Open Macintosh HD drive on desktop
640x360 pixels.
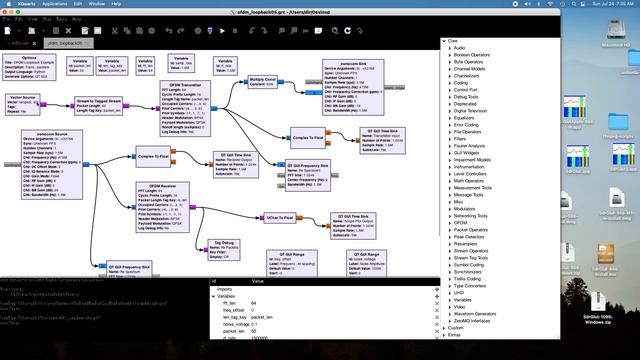(x=616, y=33)
